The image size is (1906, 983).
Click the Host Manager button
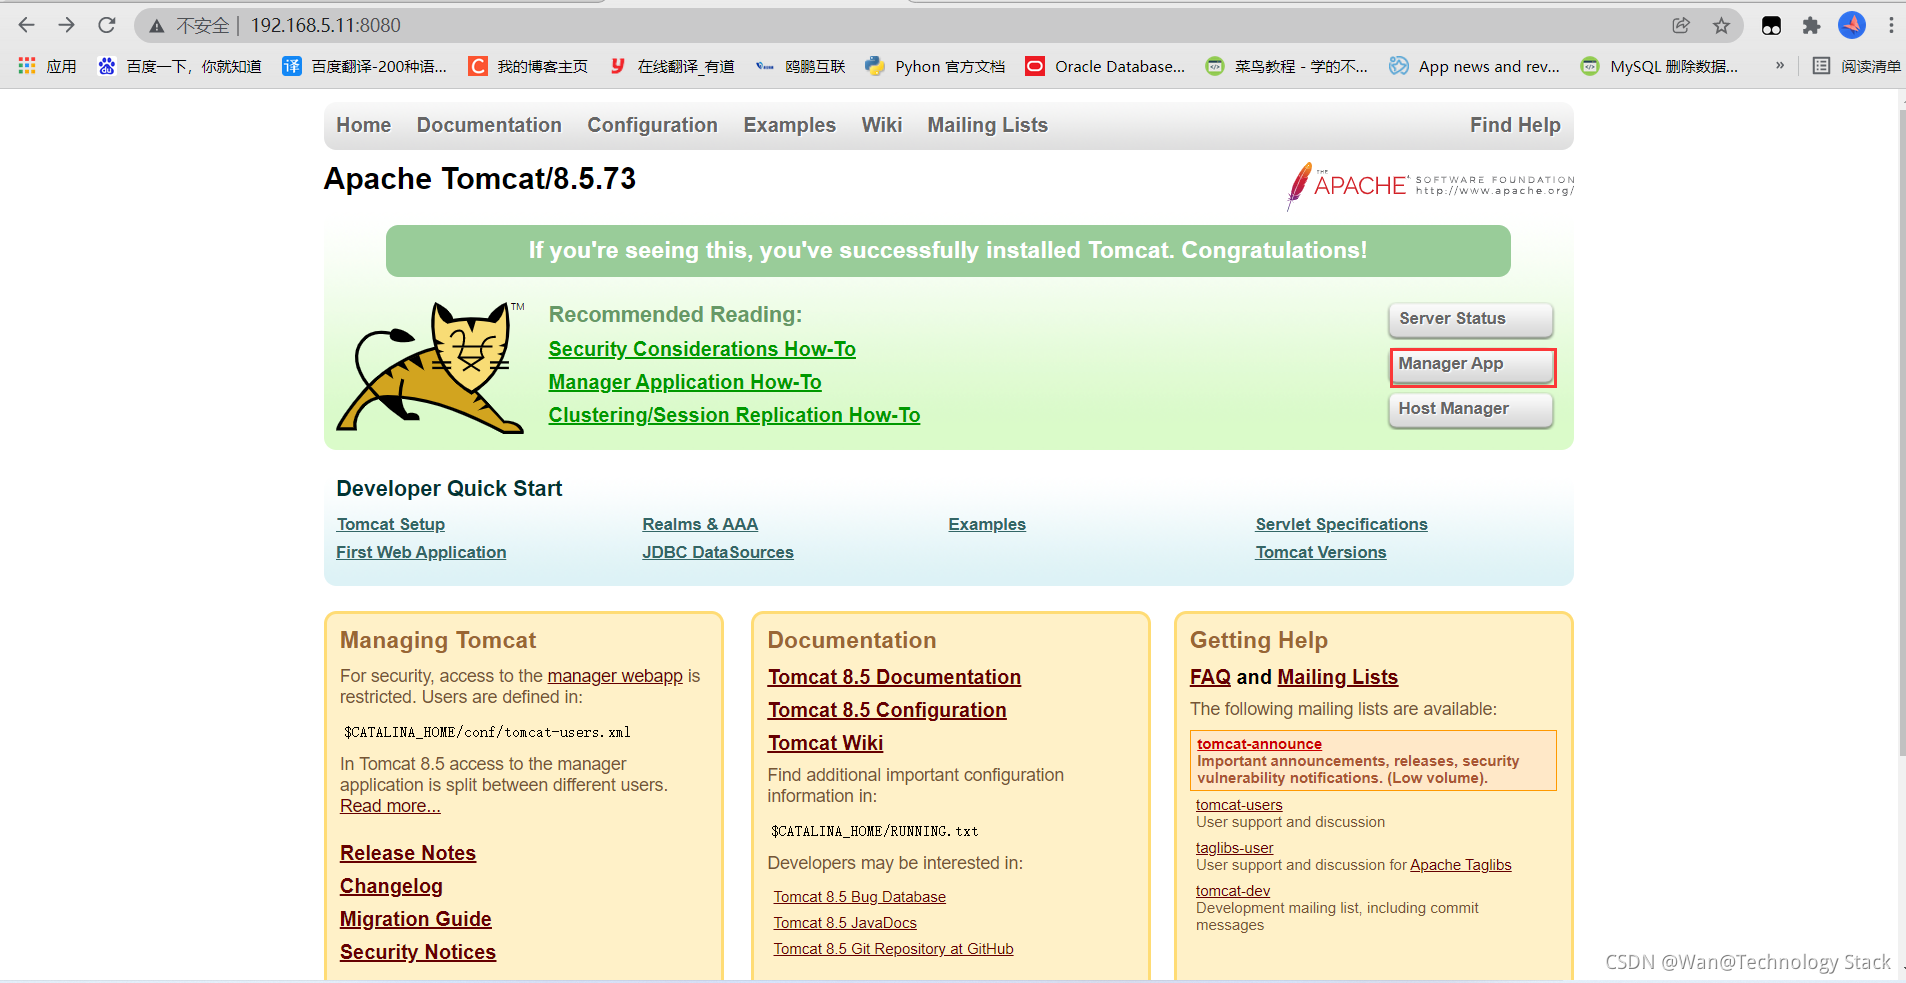click(x=1471, y=410)
